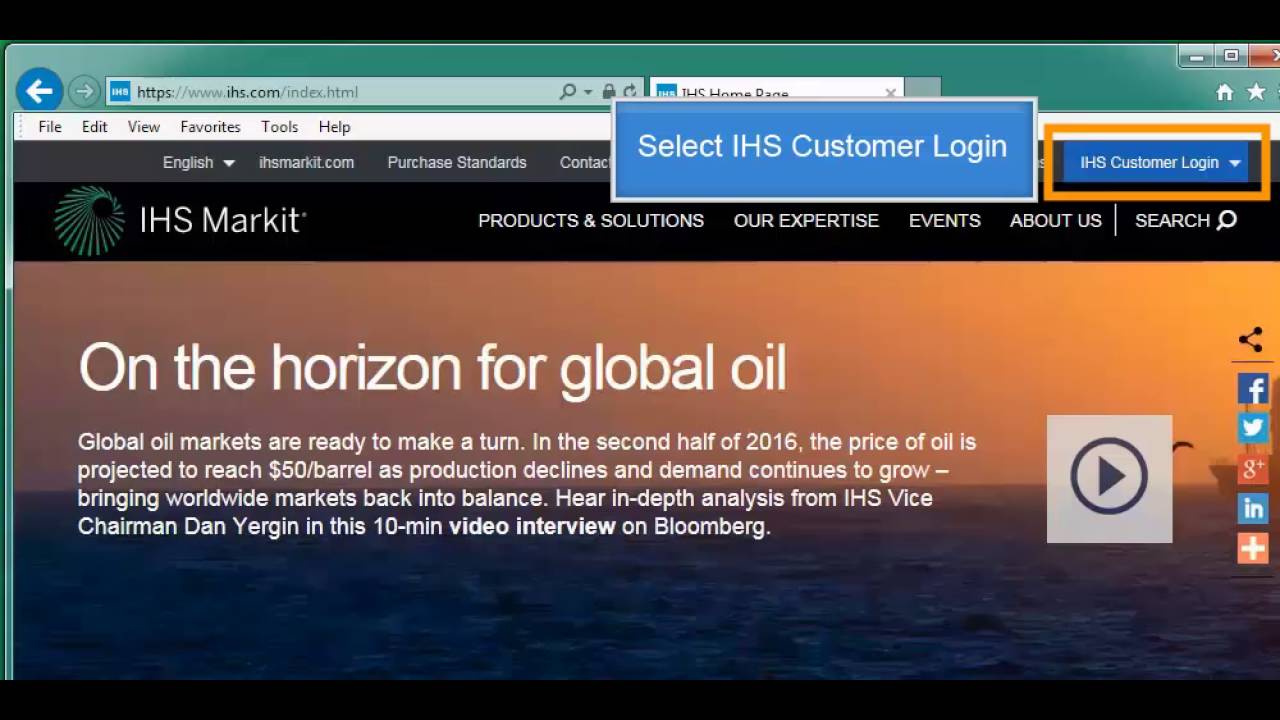Close the IHS Home Page tab

pos(890,93)
